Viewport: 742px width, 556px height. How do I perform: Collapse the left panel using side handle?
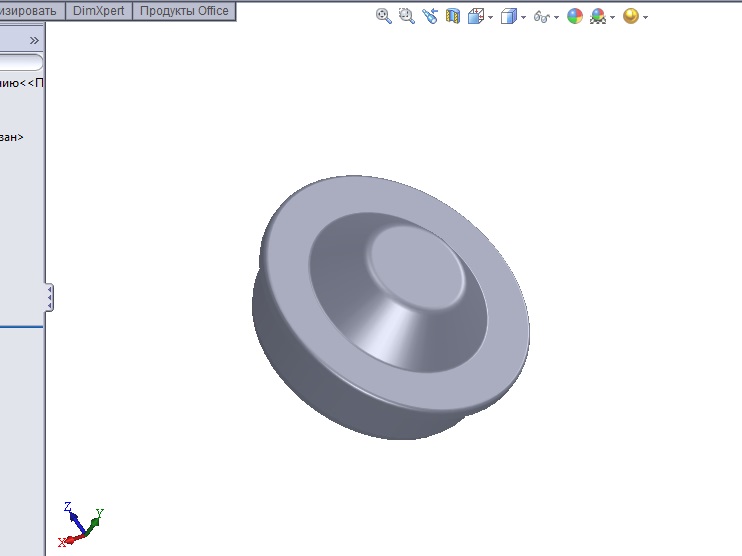pyautogui.click(x=49, y=297)
